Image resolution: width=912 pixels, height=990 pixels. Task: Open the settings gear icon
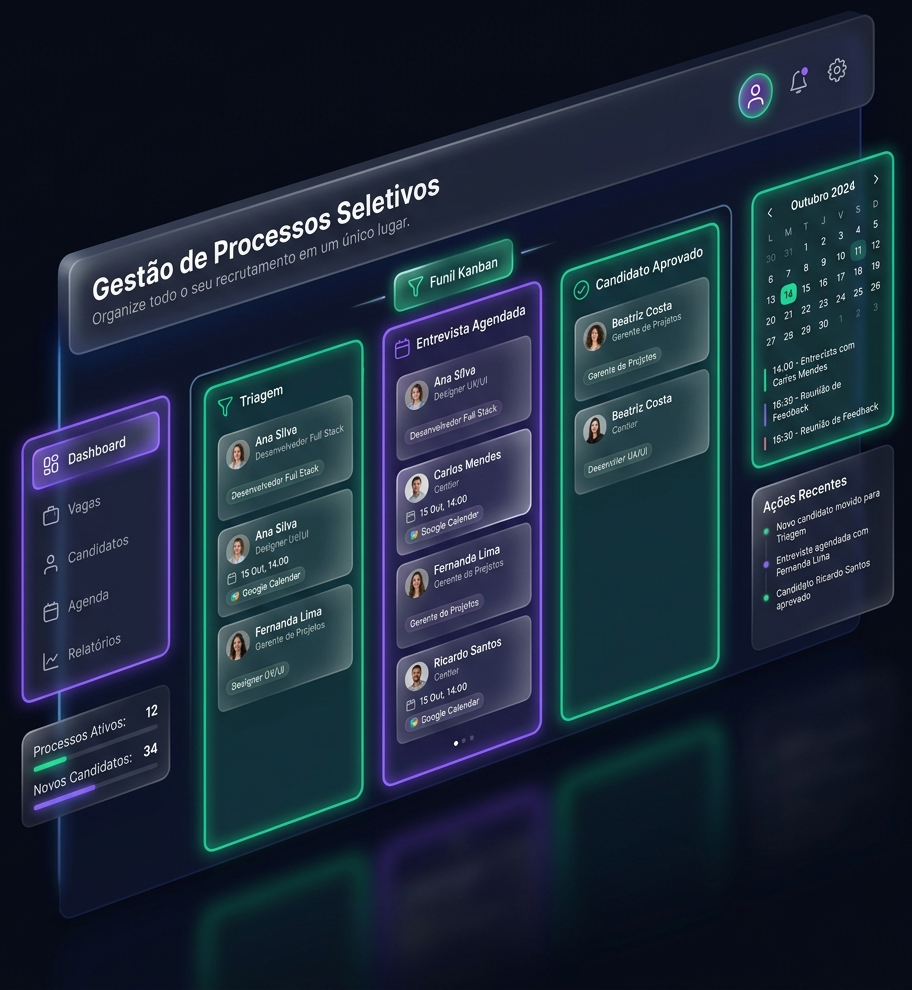coord(837,70)
